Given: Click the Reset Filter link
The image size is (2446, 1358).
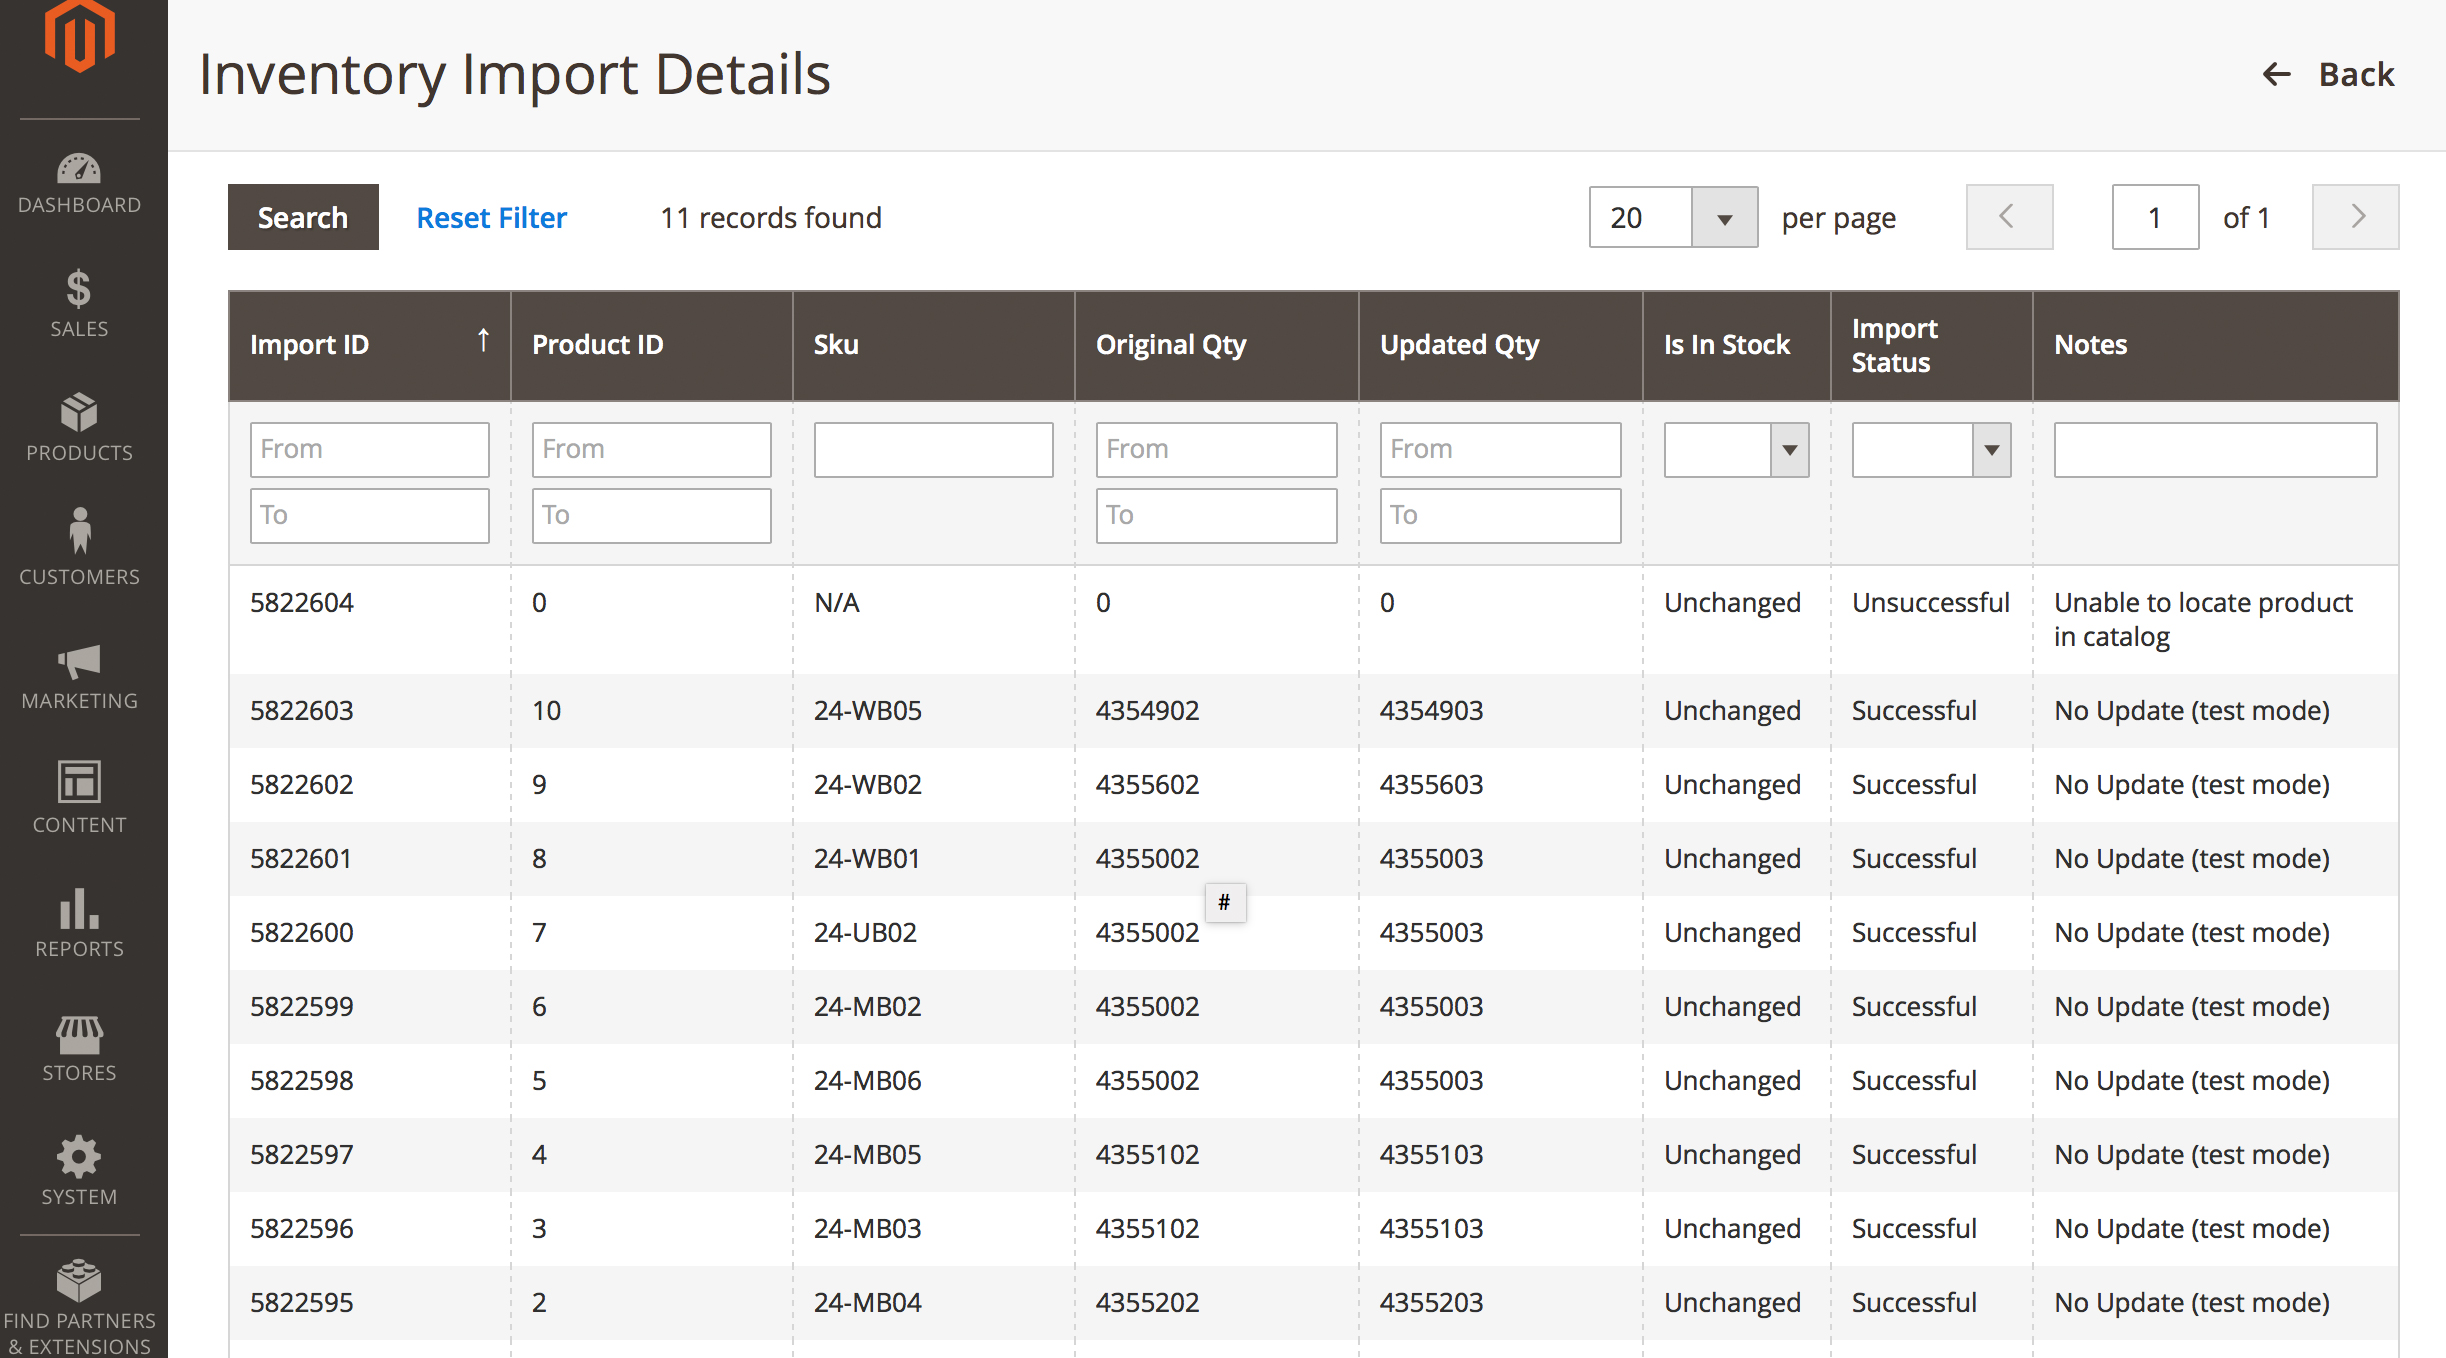Looking at the screenshot, I should (x=491, y=217).
